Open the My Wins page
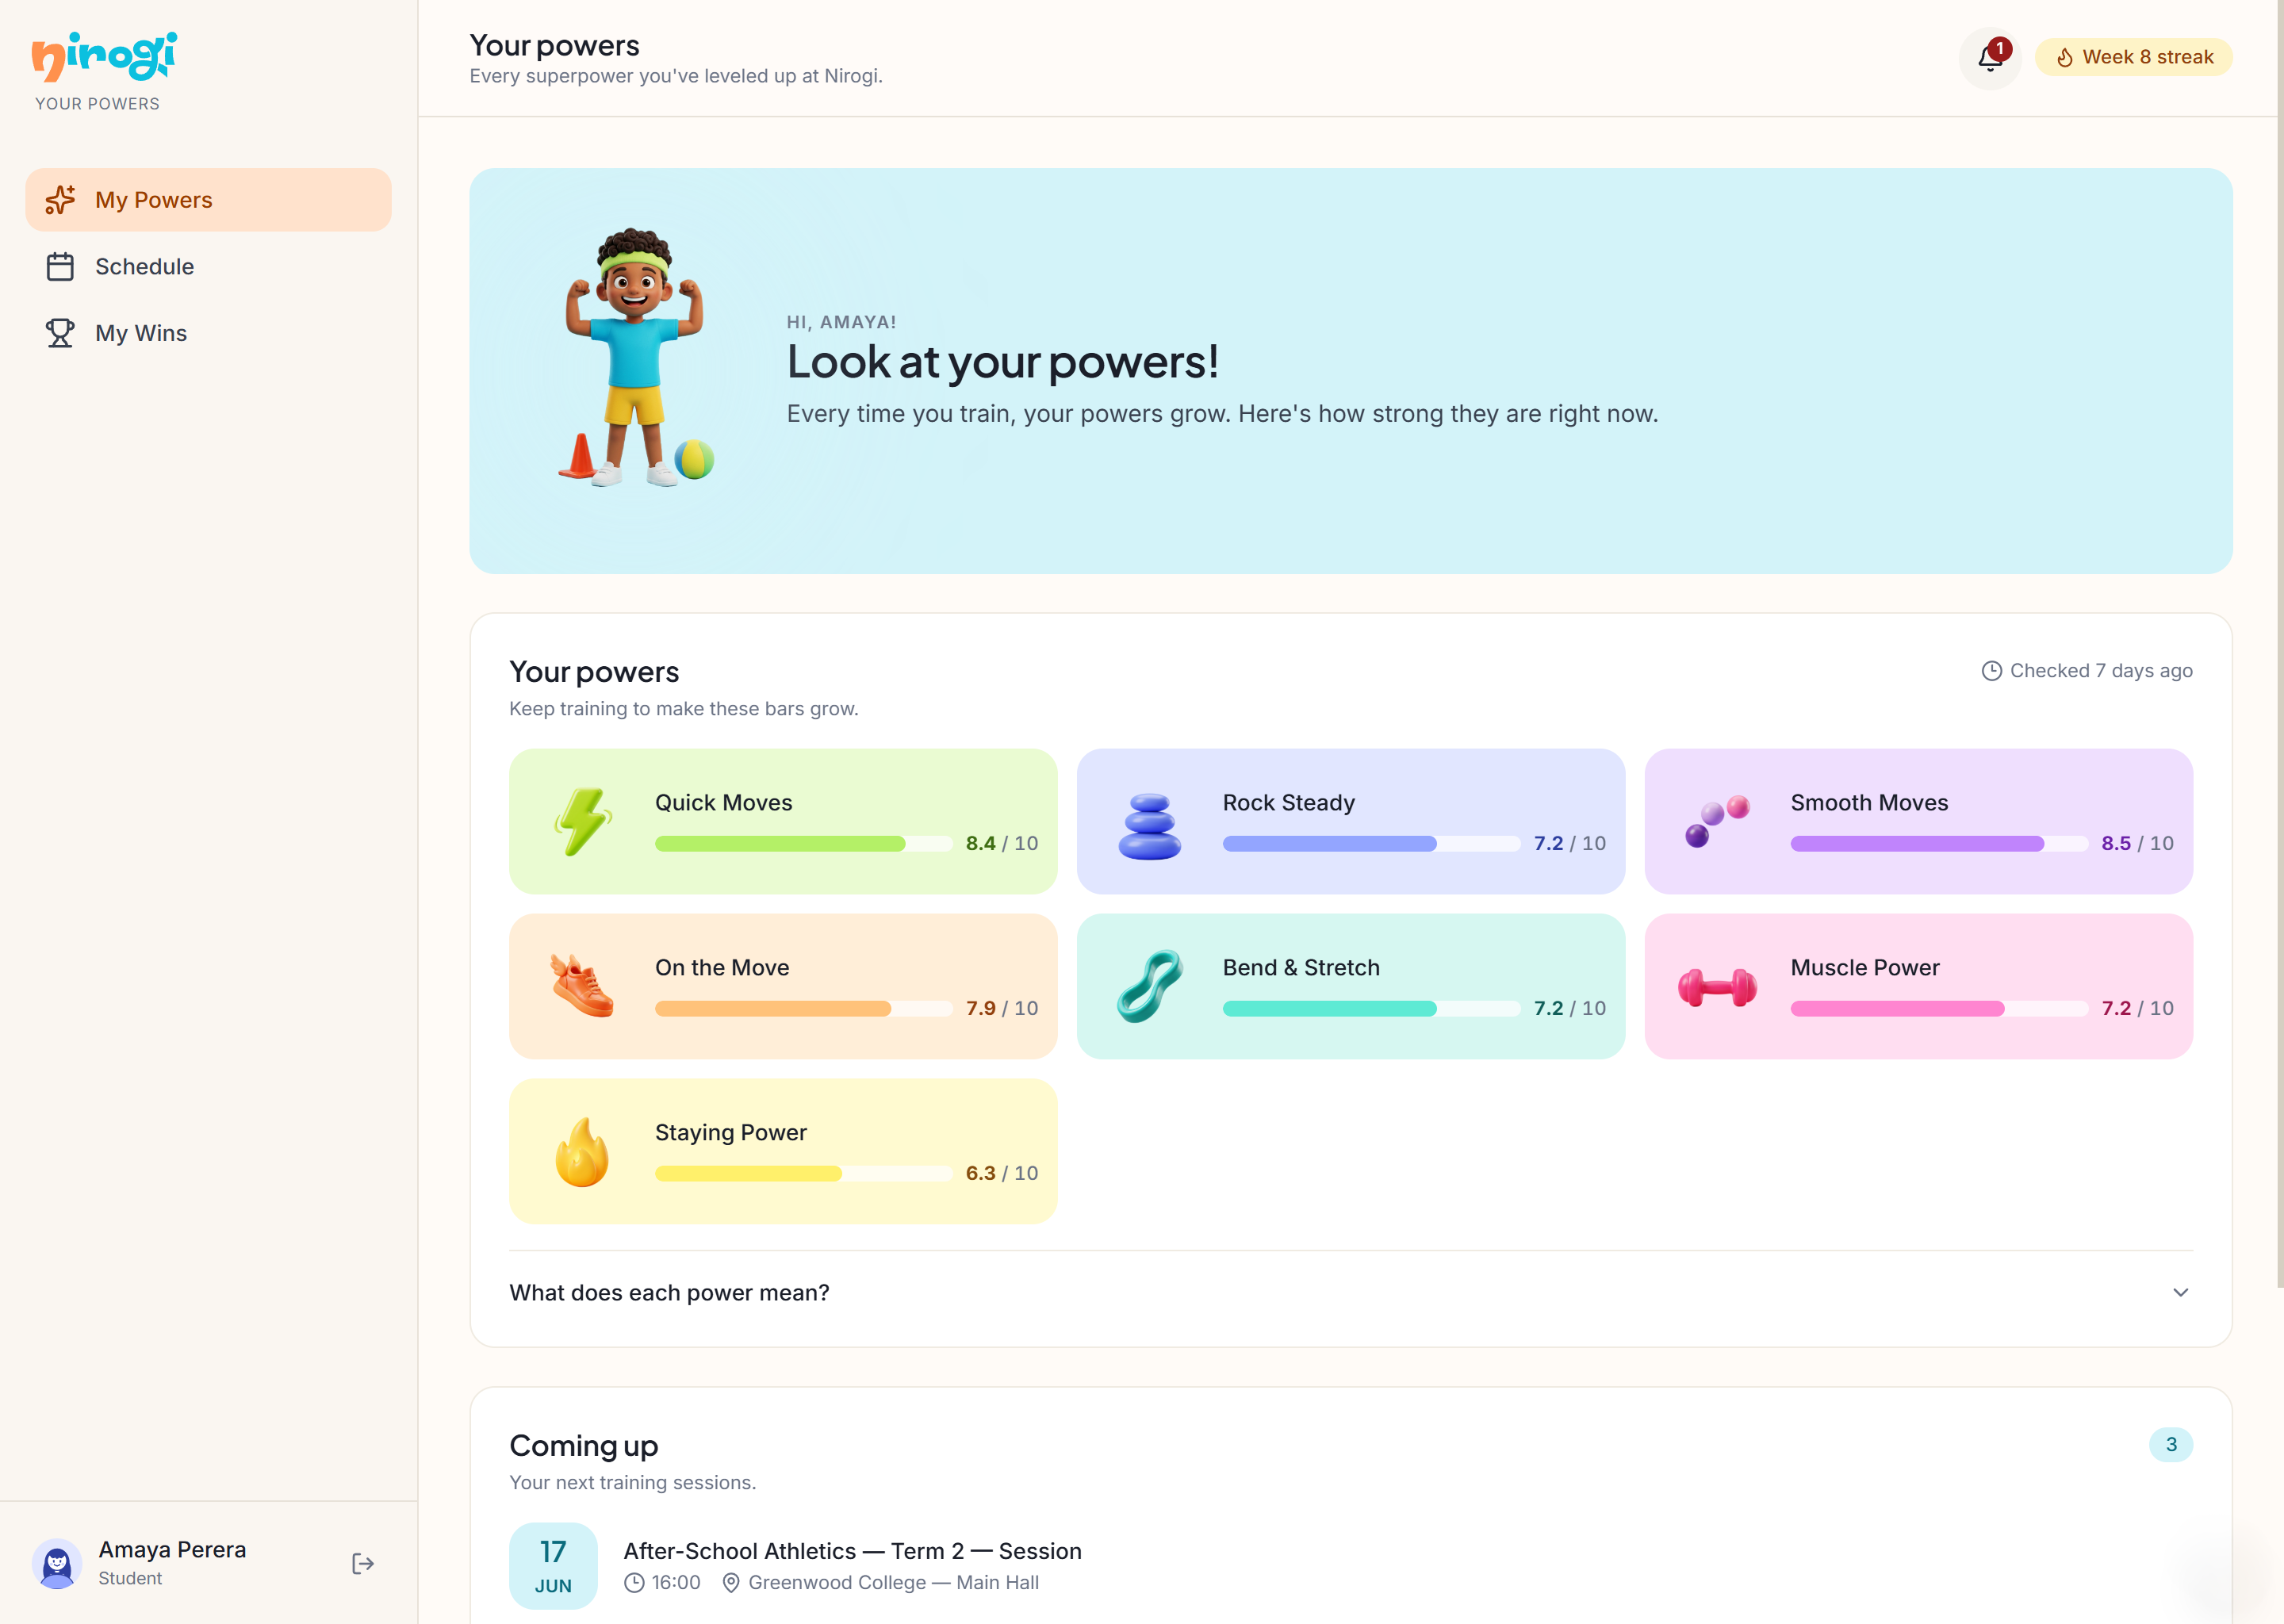This screenshot has width=2284, height=1624. point(208,333)
